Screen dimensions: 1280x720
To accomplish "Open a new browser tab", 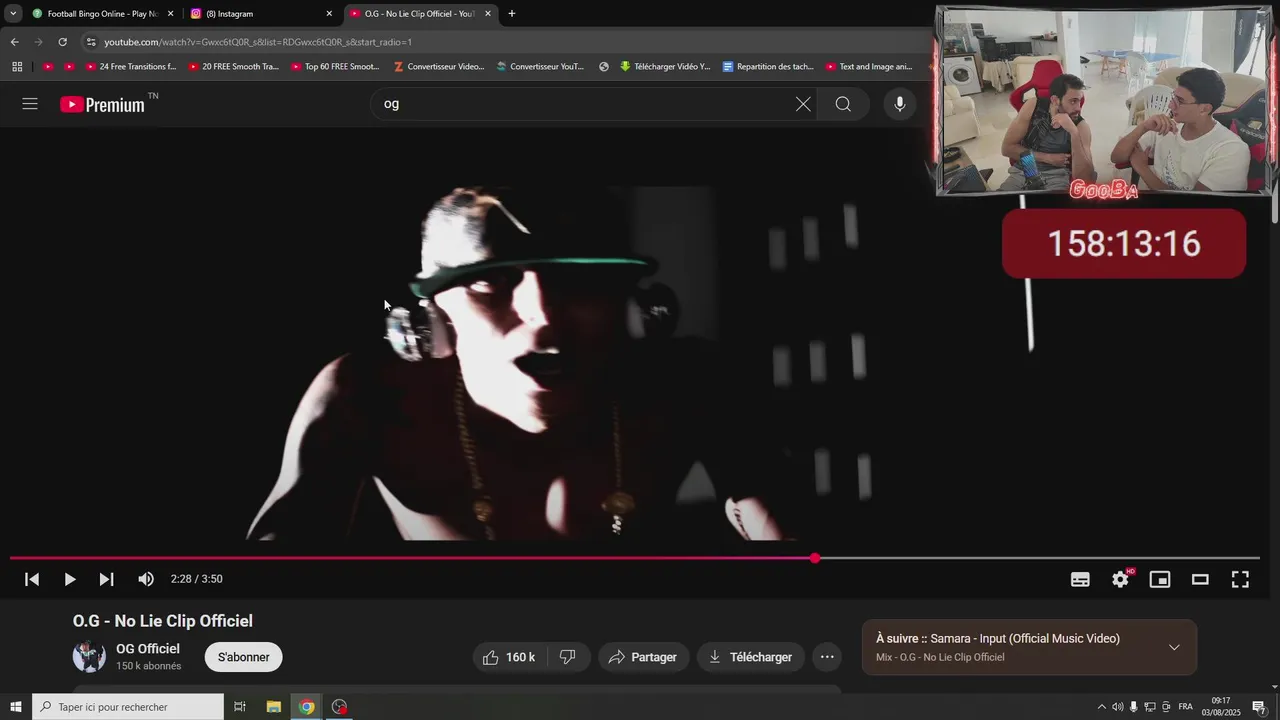I will tap(512, 14).
